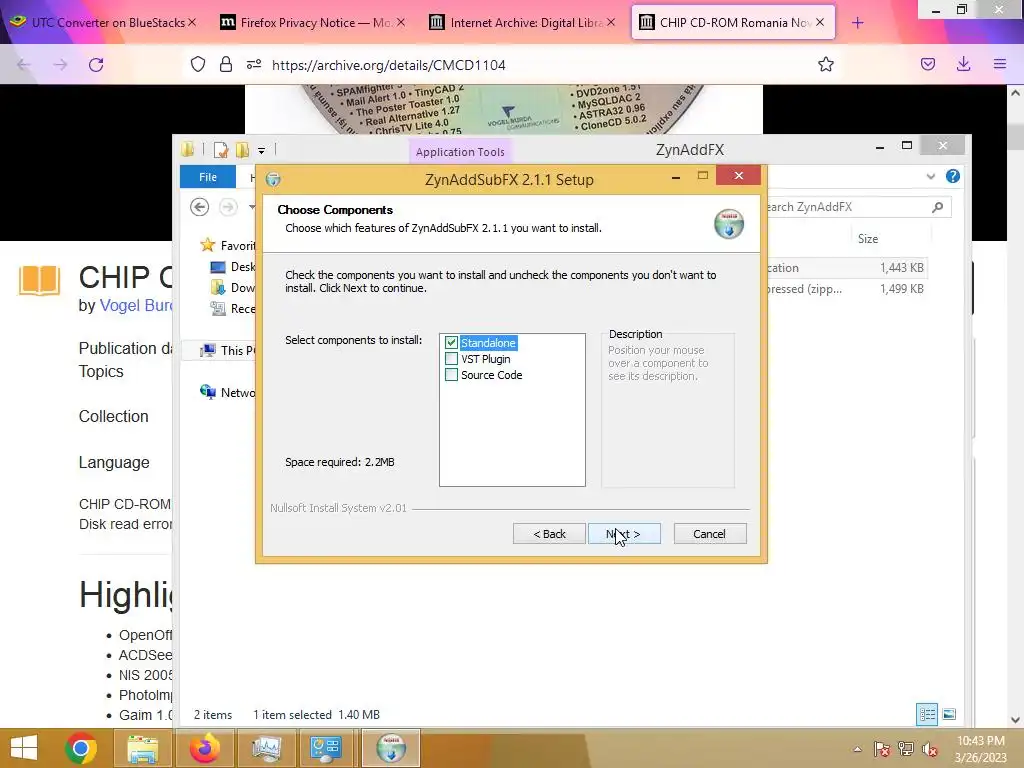Image resolution: width=1024 pixels, height=768 pixels.
Task: Click the properties icon in Explorer title bar
Action: [221, 150]
